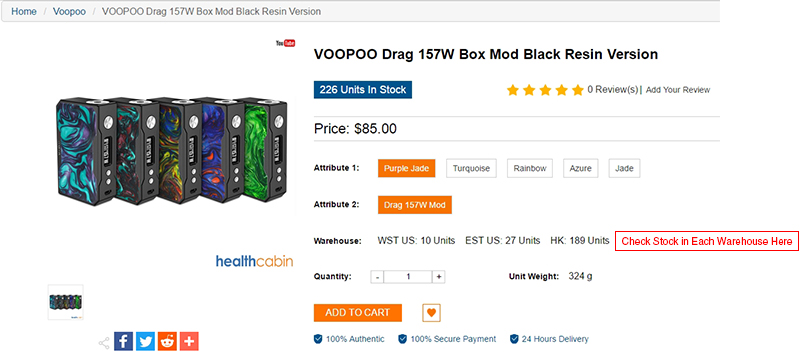Check Stock in Each Warehouse Here
The width and height of the screenshot is (800, 364).
[707, 241]
